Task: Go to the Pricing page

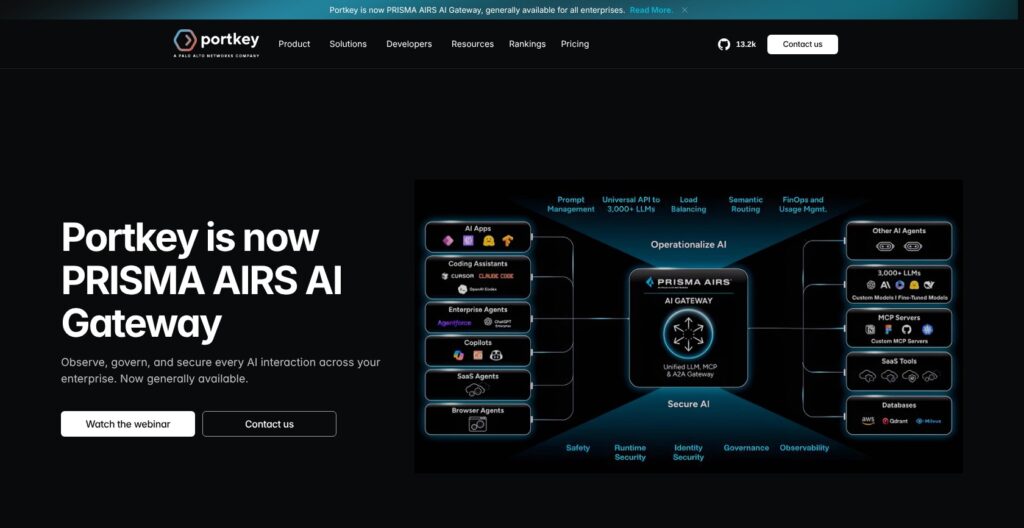Action: tap(575, 44)
